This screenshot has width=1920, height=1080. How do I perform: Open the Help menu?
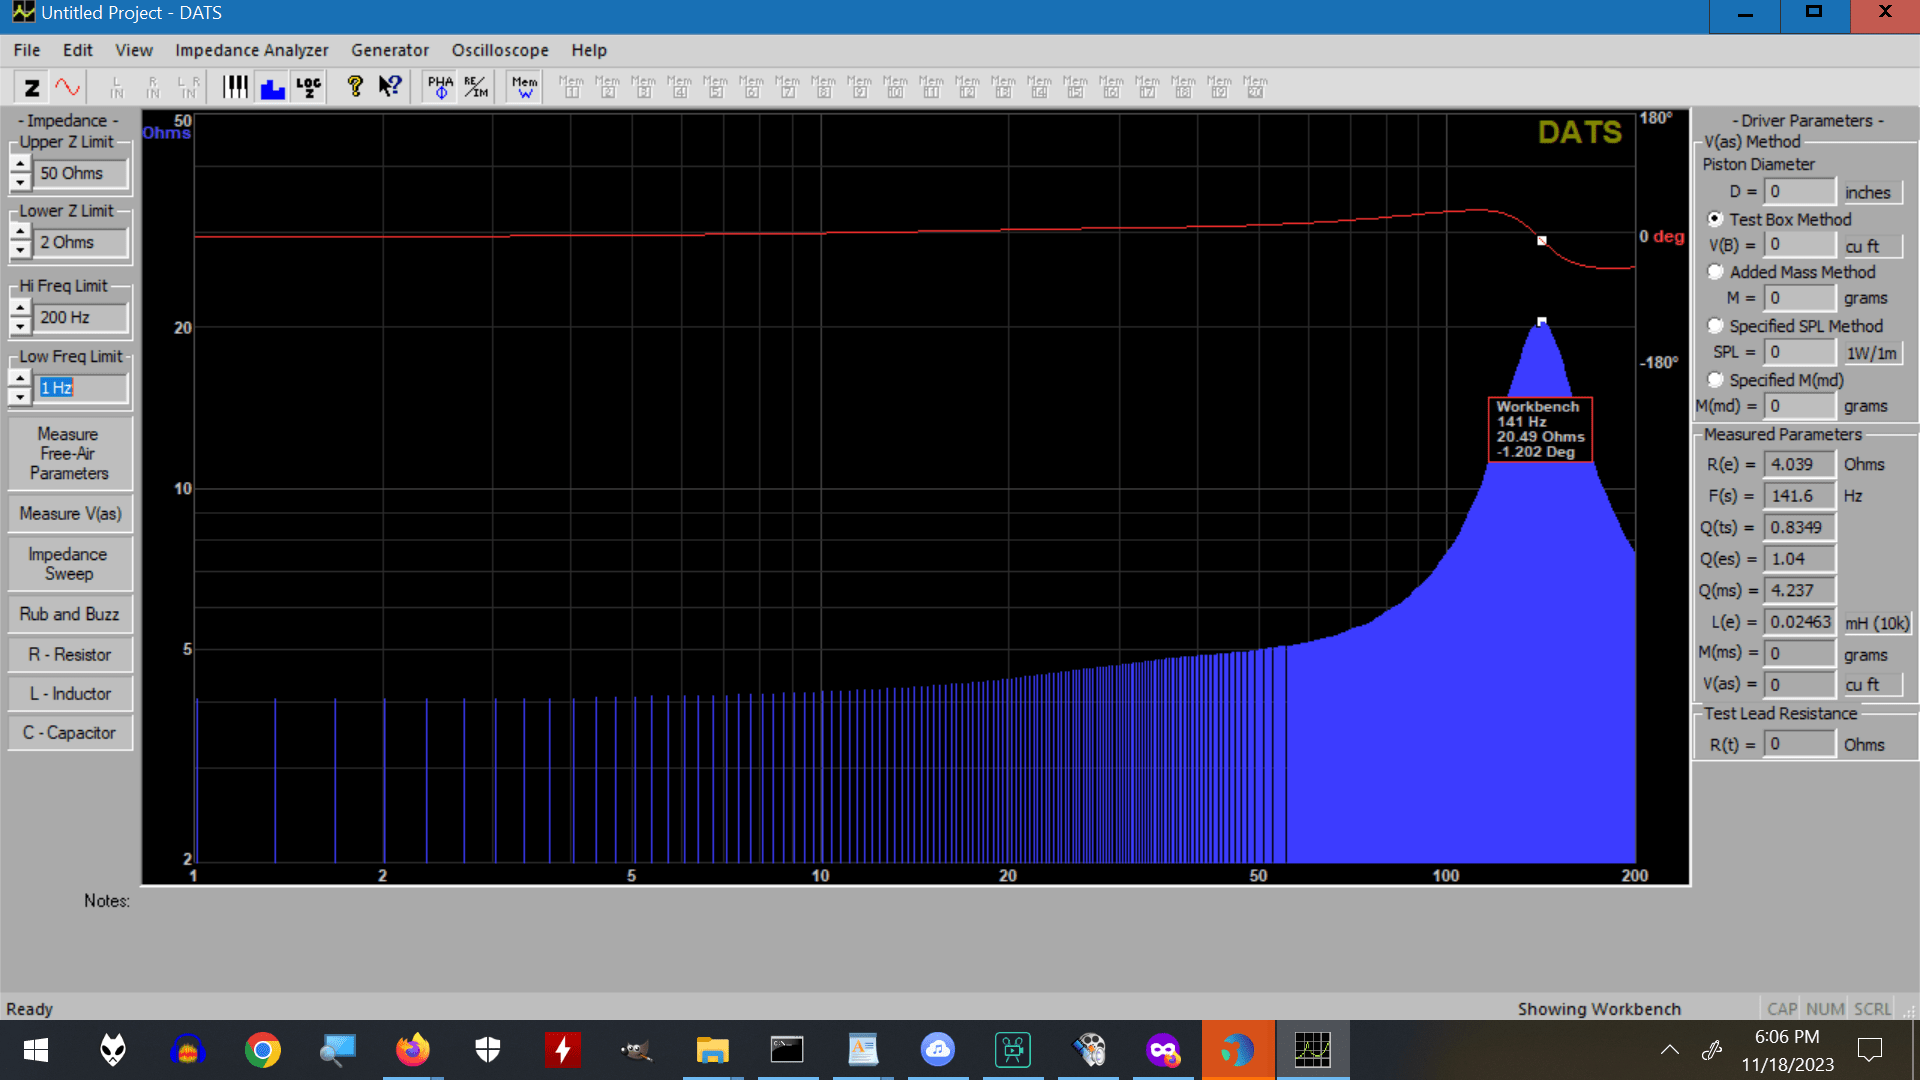click(589, 50)
